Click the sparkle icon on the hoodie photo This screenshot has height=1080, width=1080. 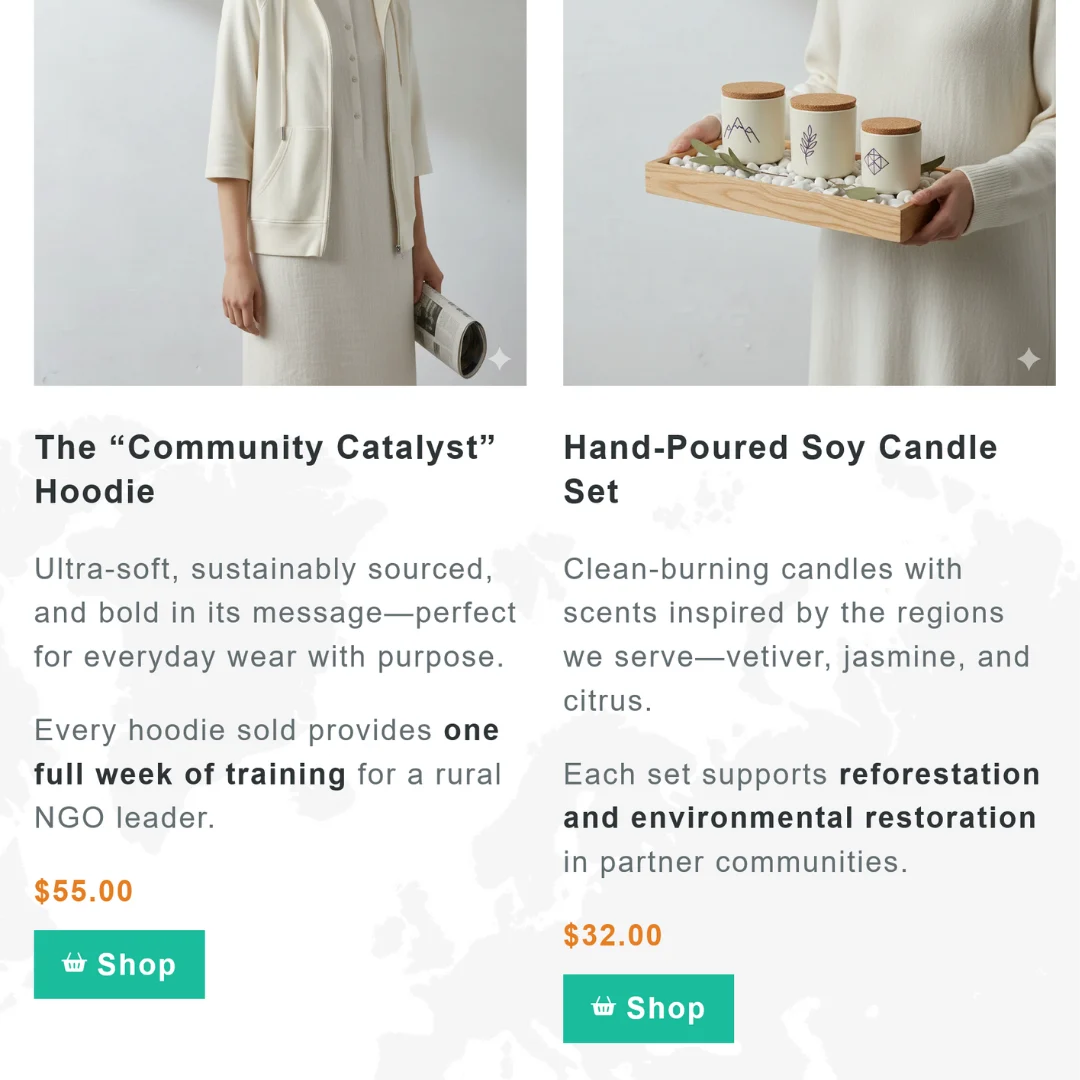[499, 359]
